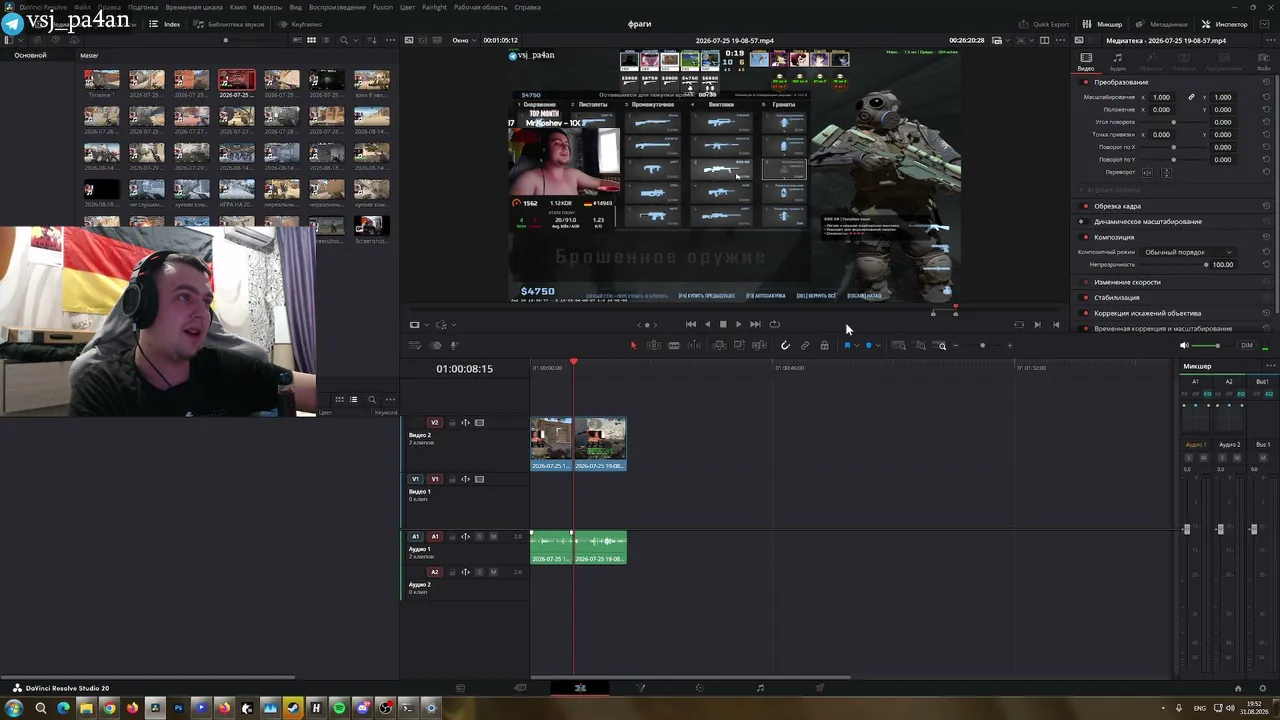
Task: Click the stop playback button
Action: pos(723,324)
